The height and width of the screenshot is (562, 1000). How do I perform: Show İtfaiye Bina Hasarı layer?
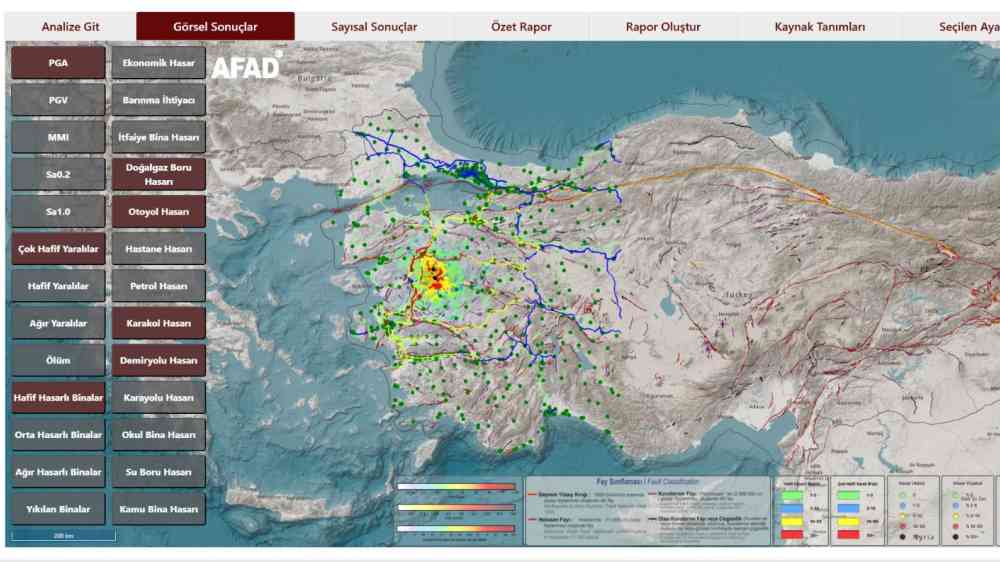tap(159, 137)
